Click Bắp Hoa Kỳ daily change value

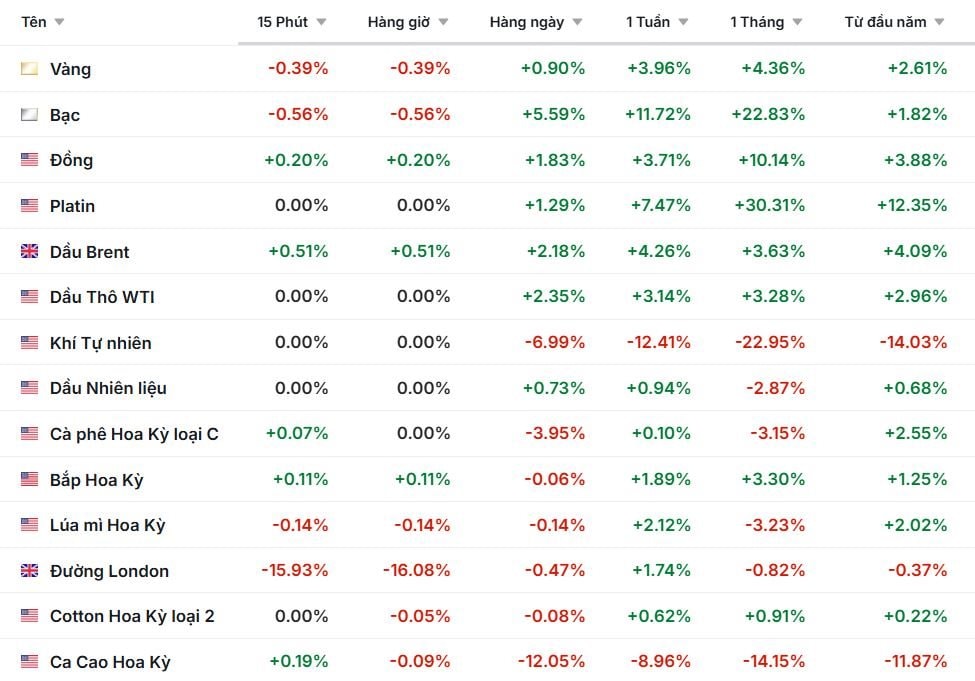pyautogui.click(x=553, y=479)
